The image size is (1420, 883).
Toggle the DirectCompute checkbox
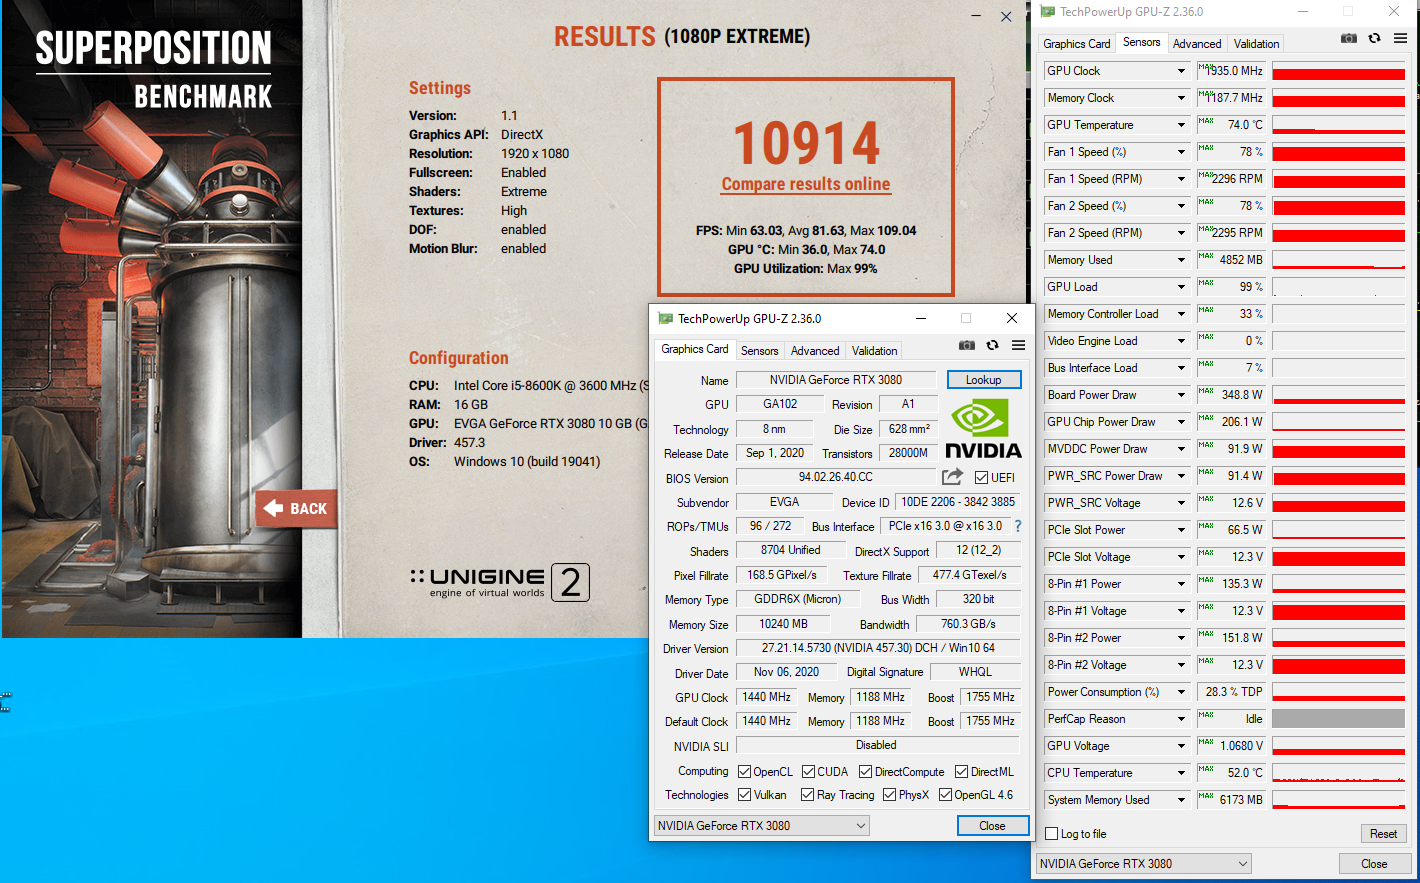(866, 772)
